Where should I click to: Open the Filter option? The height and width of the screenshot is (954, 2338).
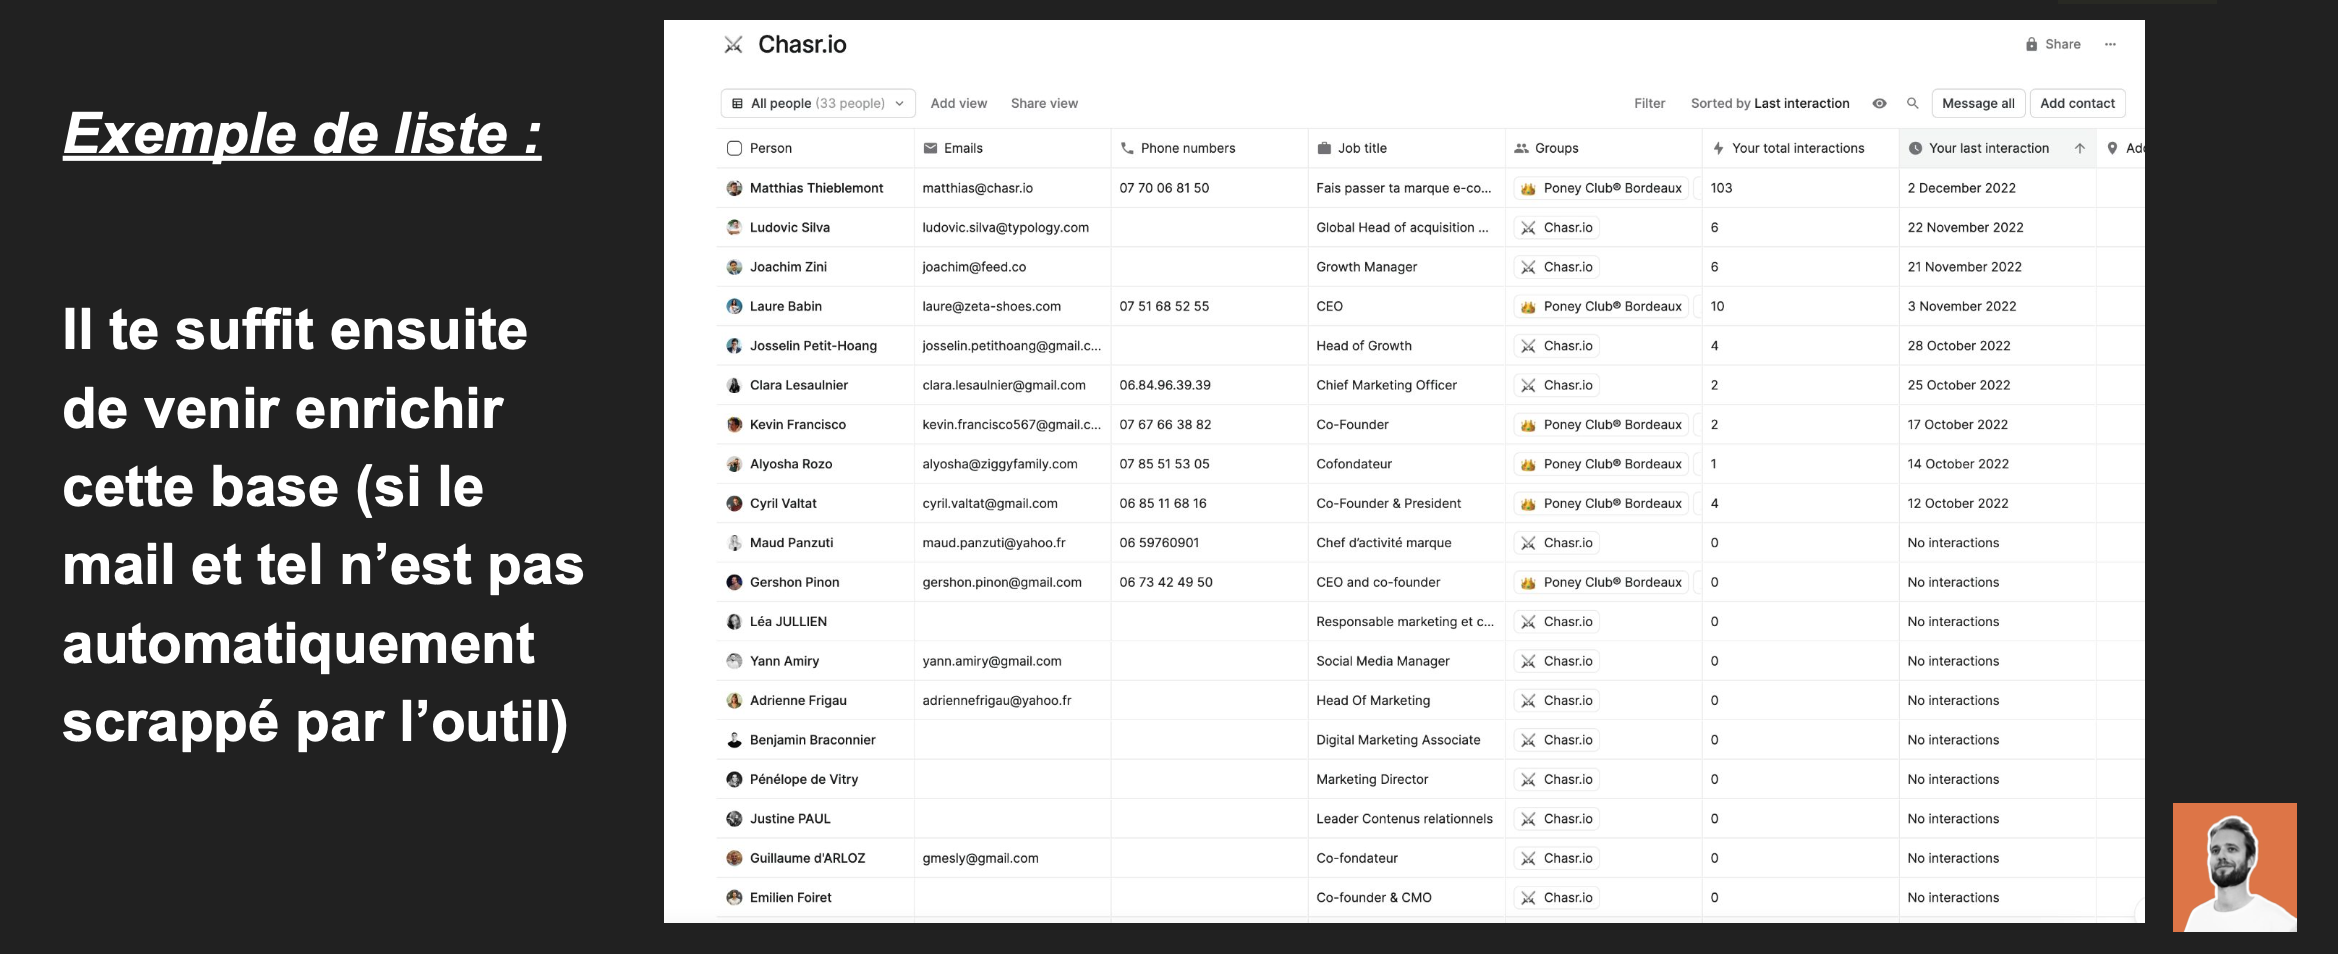coord(1649,103)
